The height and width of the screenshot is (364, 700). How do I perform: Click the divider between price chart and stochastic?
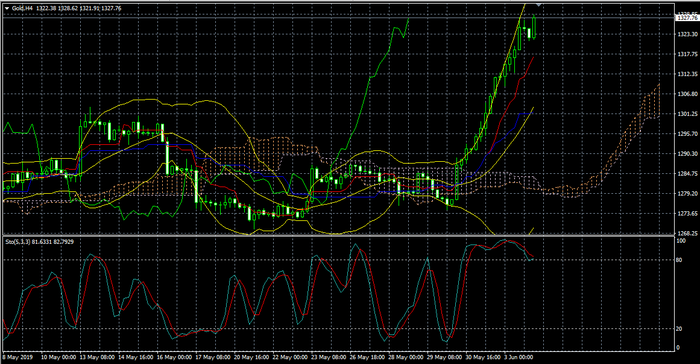point(338,235)
